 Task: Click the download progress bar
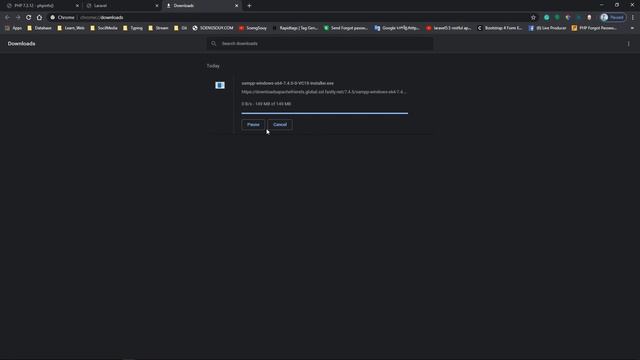coord(324,113)
